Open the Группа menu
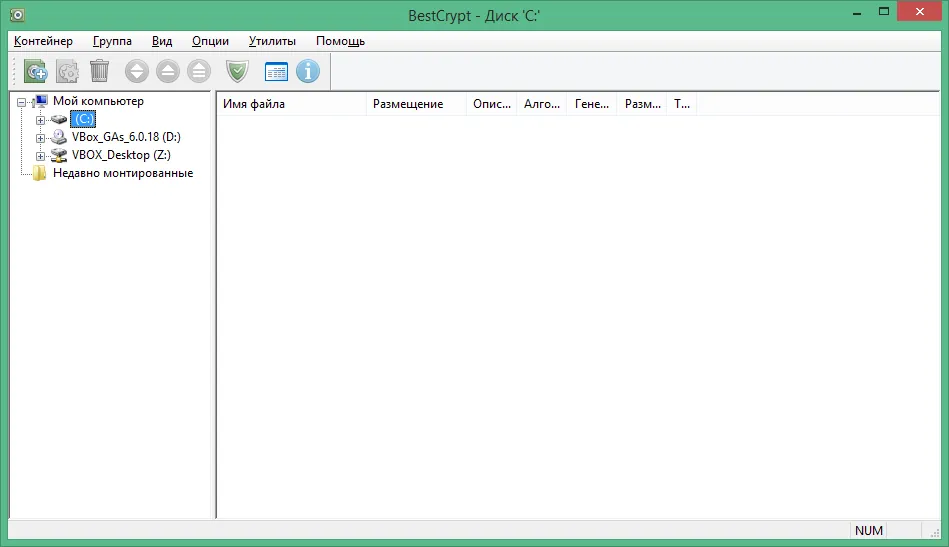This screenshot has width=949, height=547. point(112,41)
